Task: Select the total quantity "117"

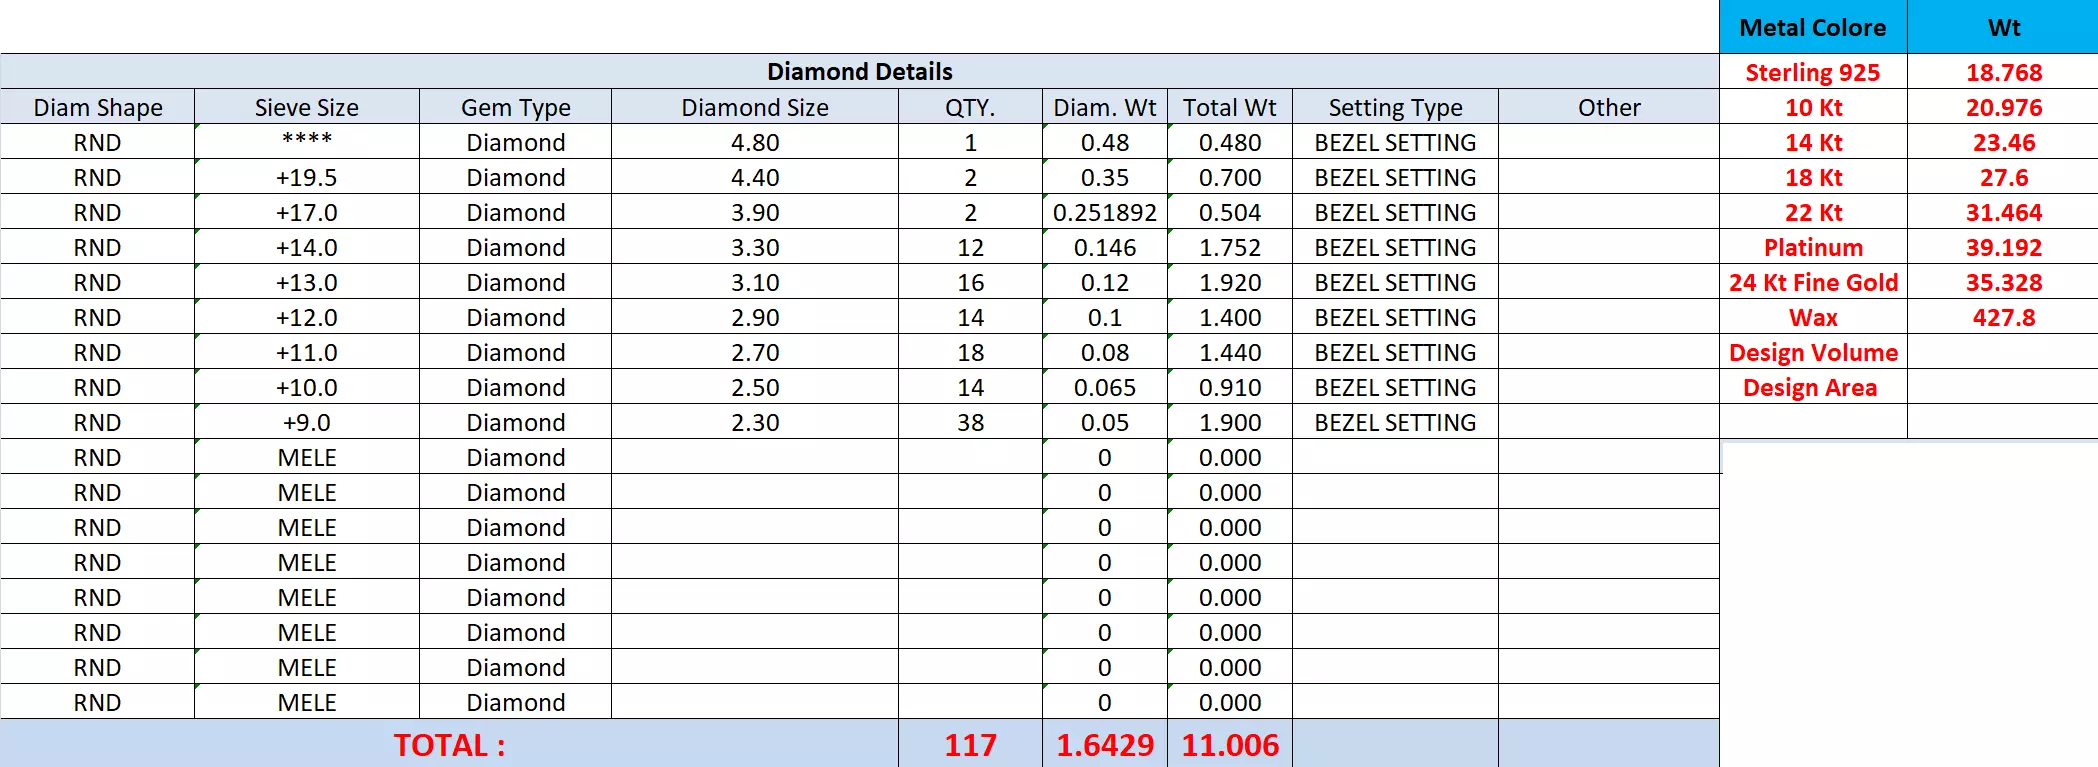Action: 970,745
